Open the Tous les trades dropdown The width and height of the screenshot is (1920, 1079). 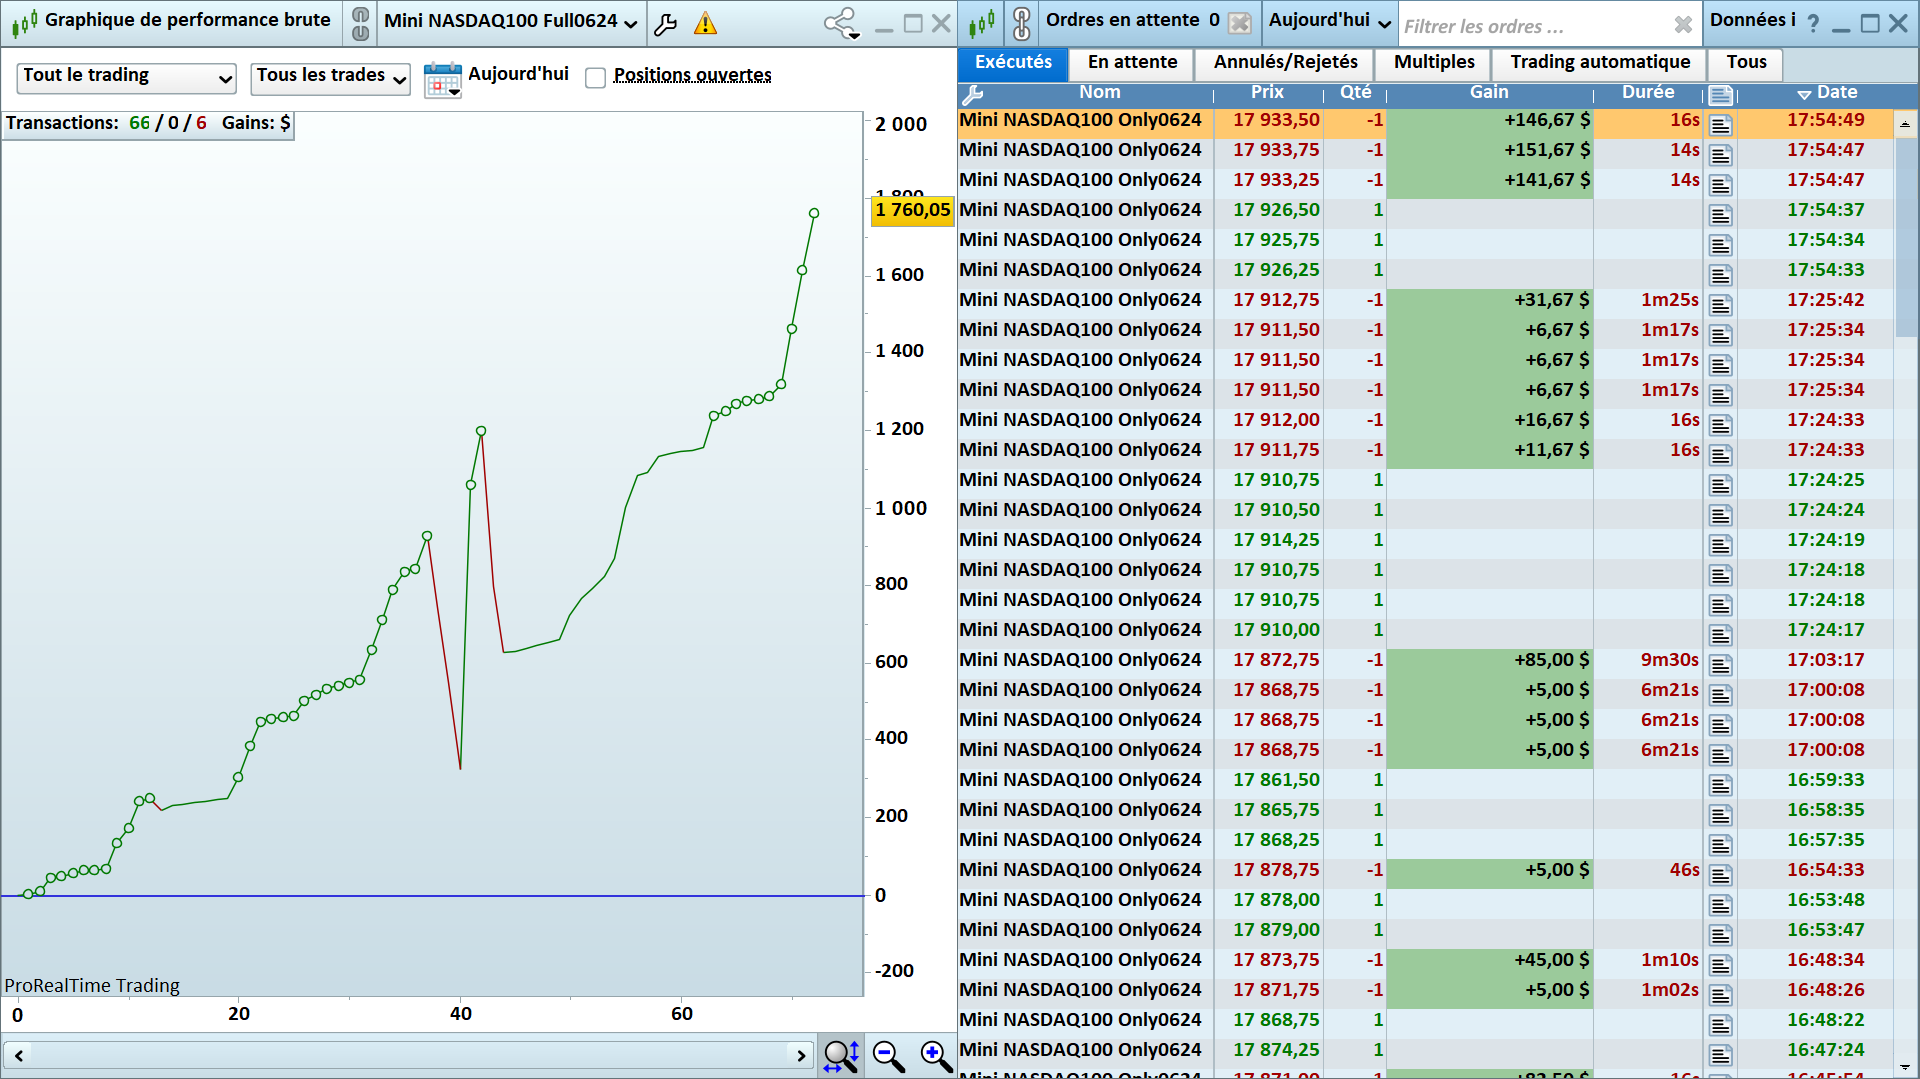(x=331, y=78)
